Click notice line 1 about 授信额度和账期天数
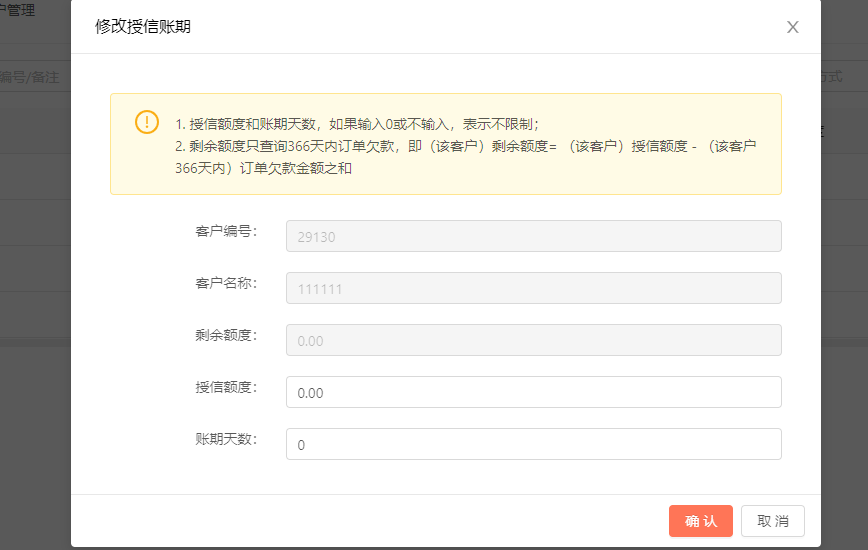868x550 pixels. point(357,124)
